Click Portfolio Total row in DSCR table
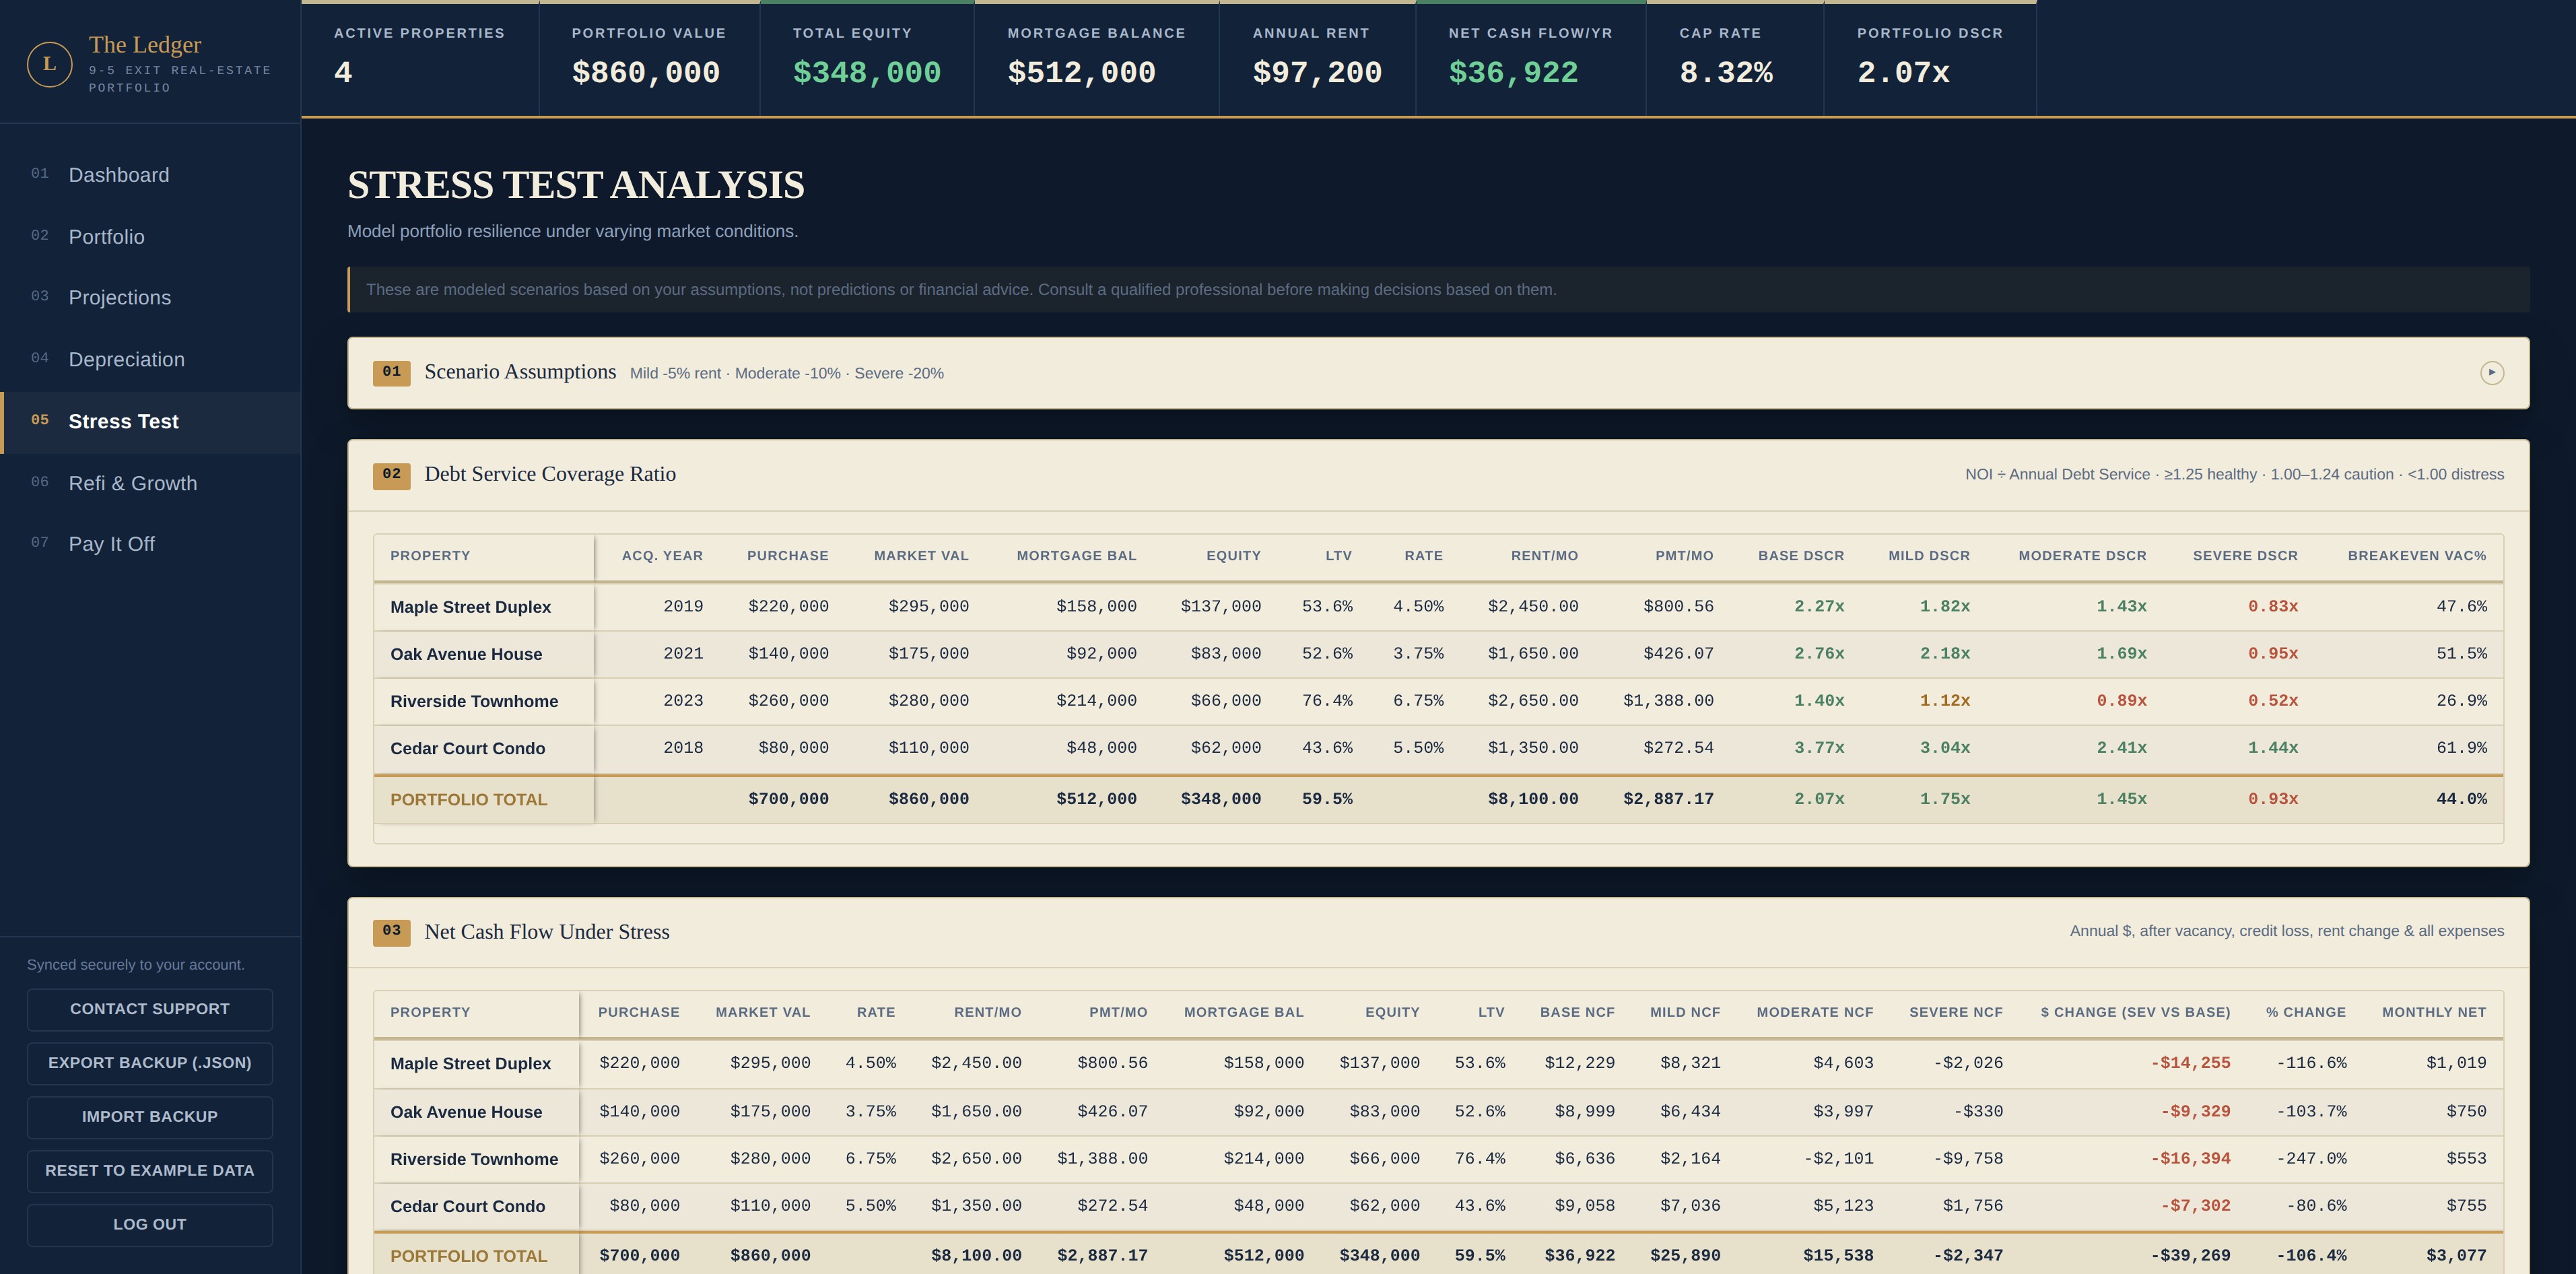This screenshot has height=1274, width=2576. tap(1438, 799)
